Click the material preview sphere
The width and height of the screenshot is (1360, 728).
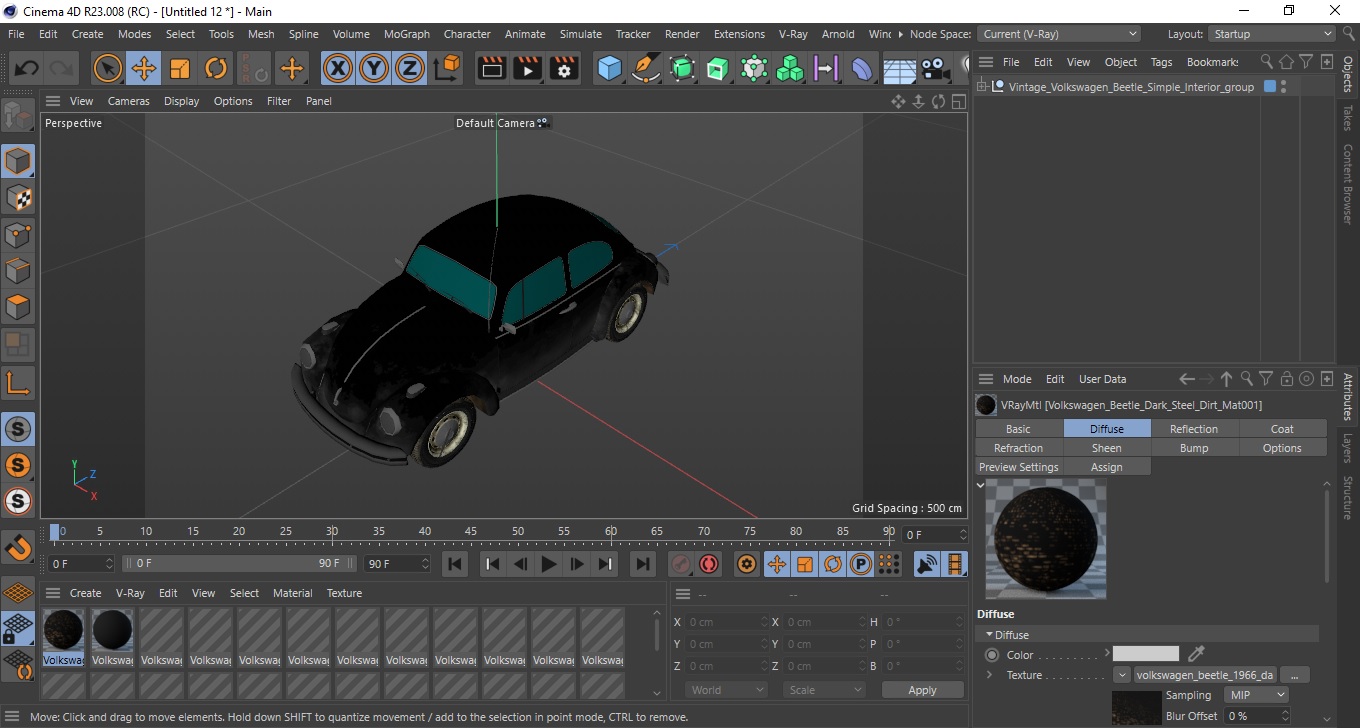coord(1045,539)
